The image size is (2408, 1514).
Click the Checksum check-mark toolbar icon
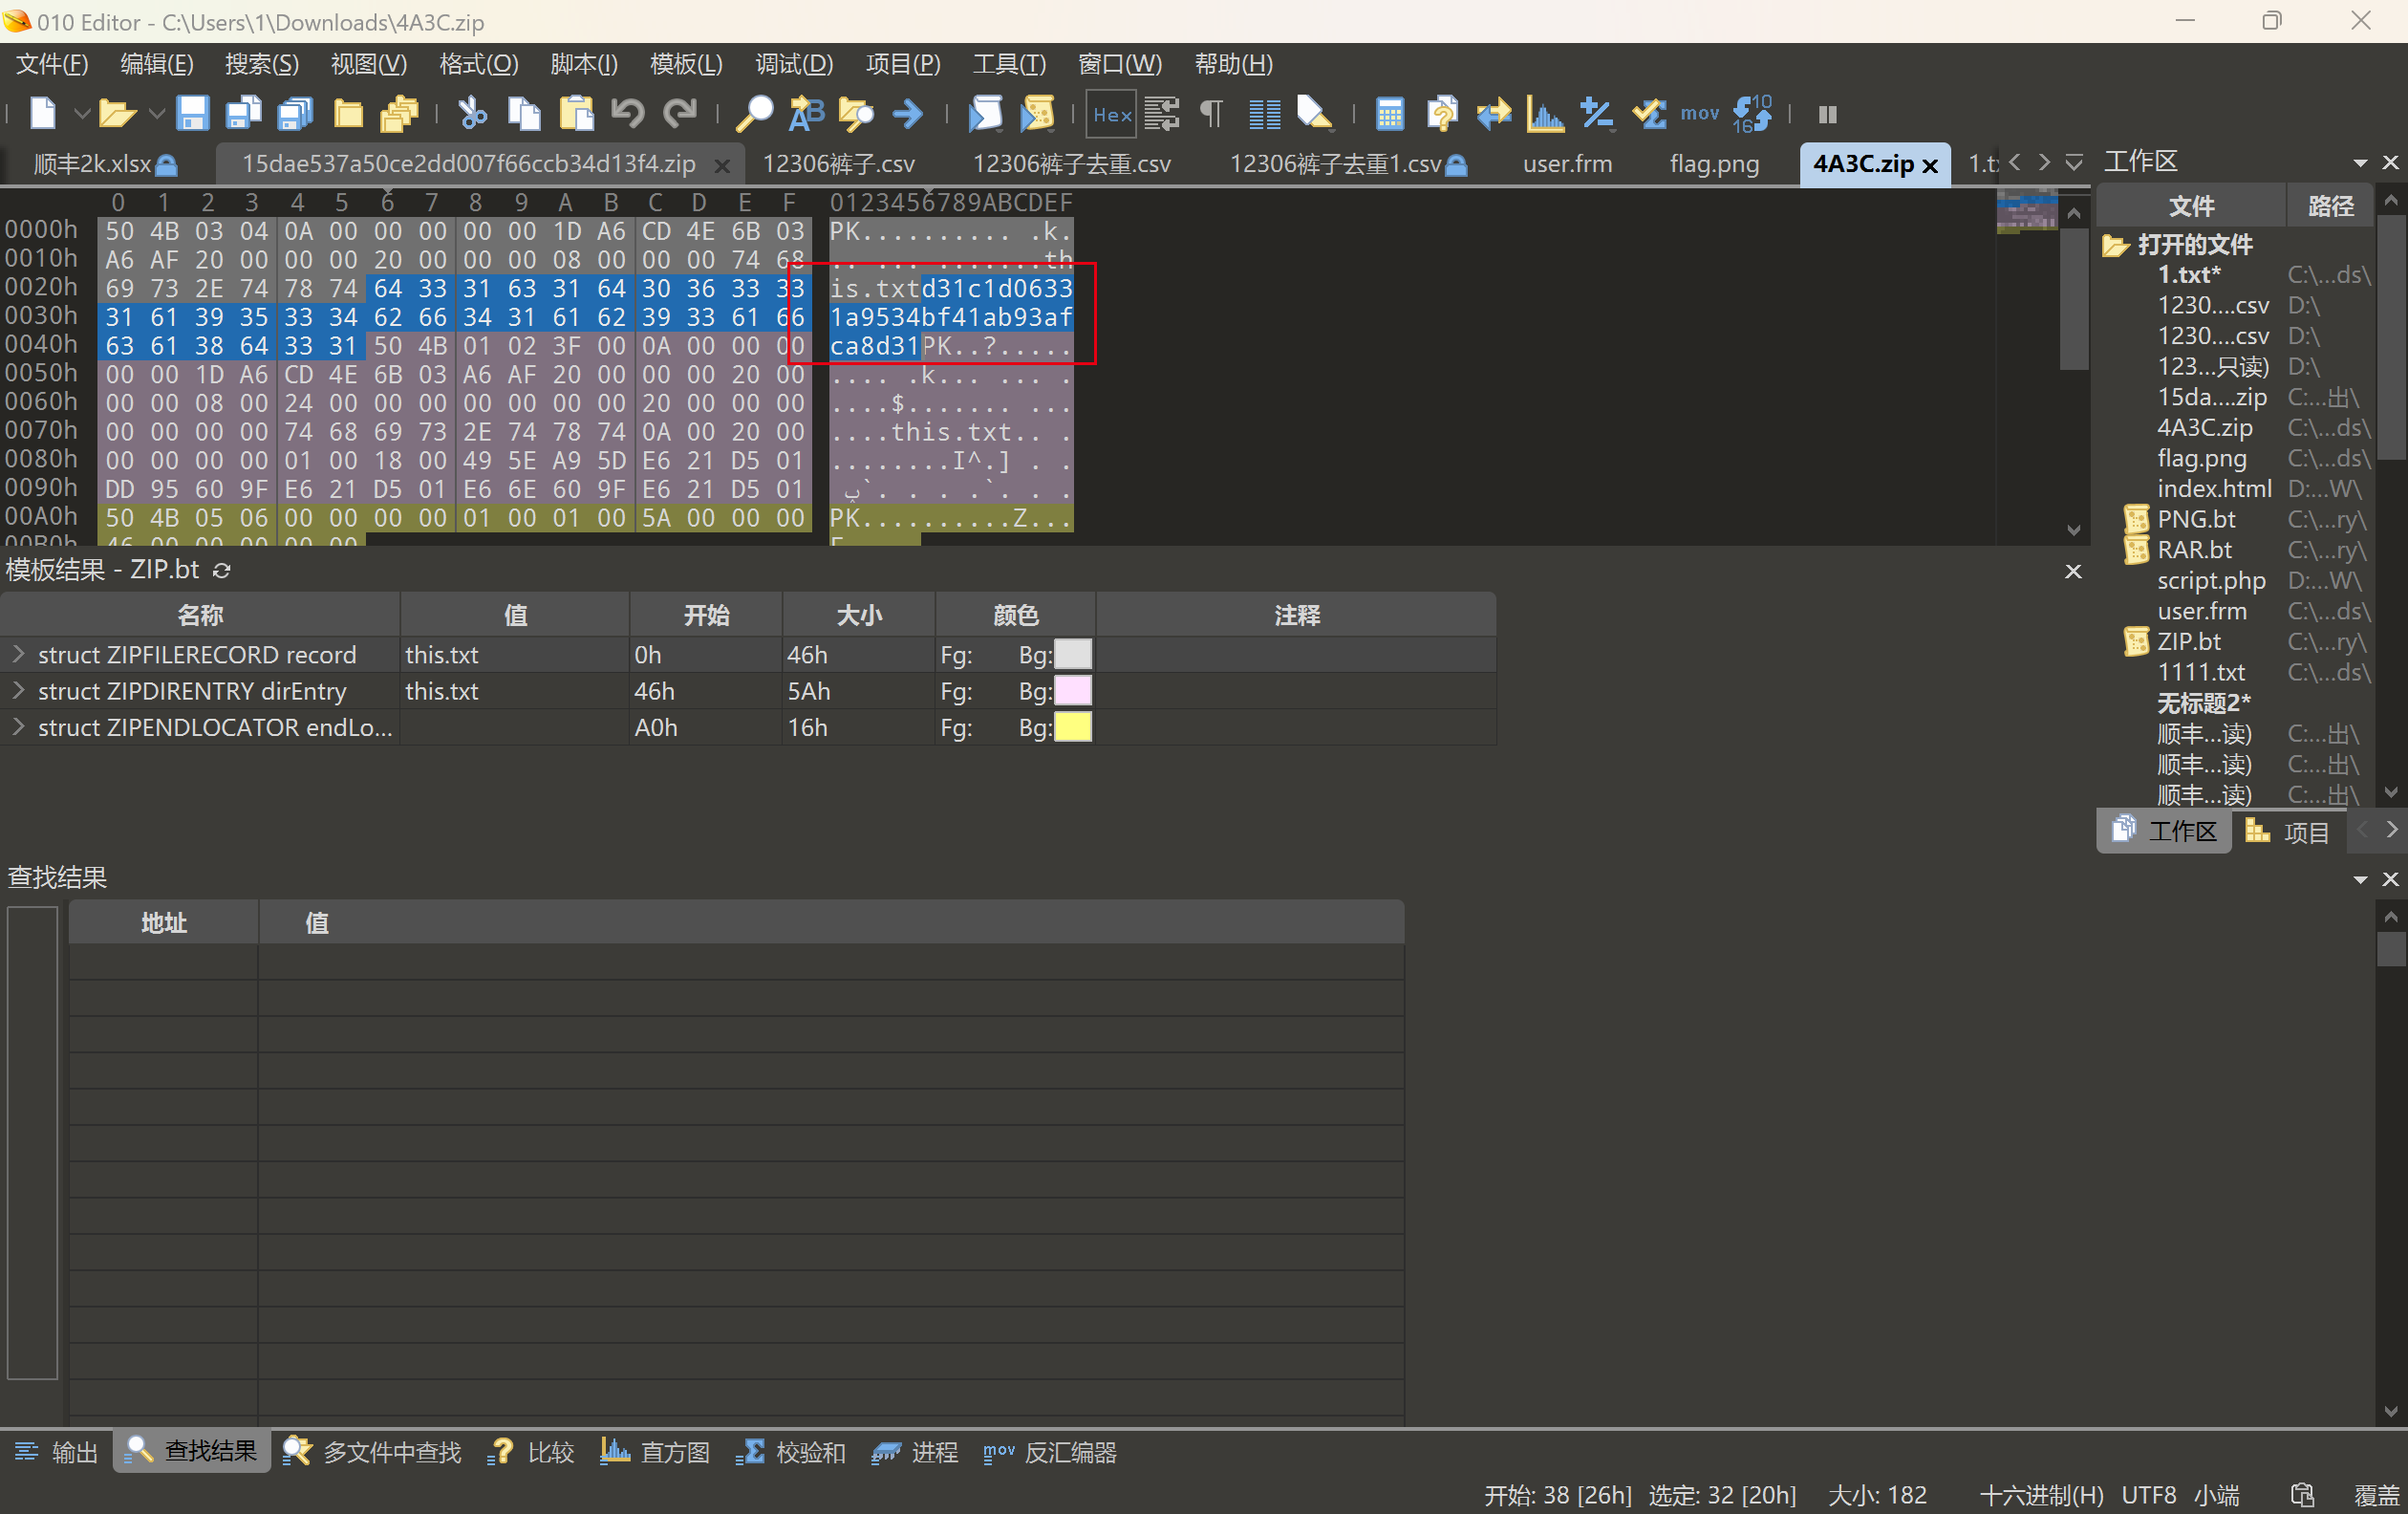click(x=1649, y=113)
